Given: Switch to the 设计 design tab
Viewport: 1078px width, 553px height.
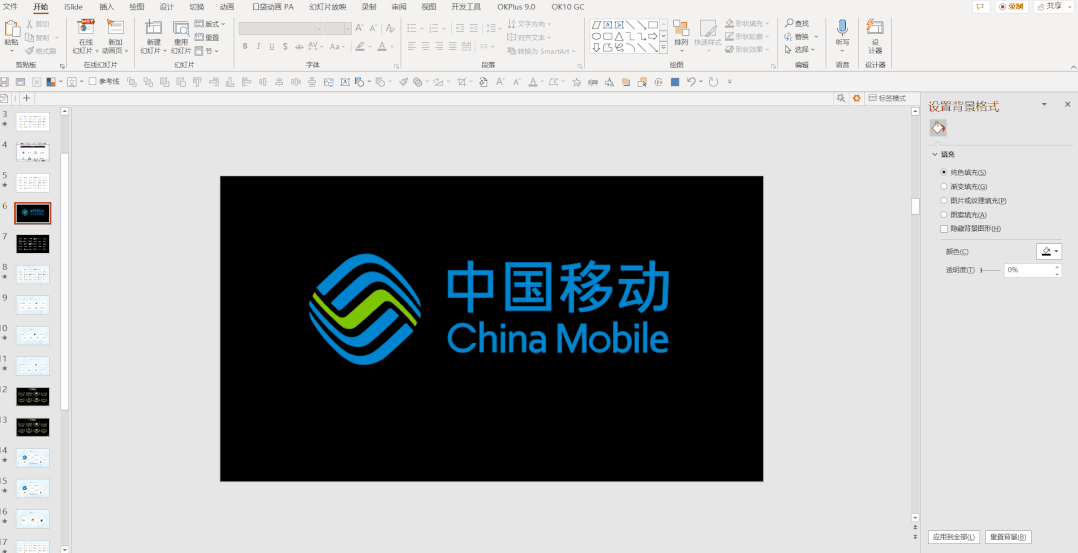Looking at the screenshot, I should pyautogui.click(x=166, y=7).
